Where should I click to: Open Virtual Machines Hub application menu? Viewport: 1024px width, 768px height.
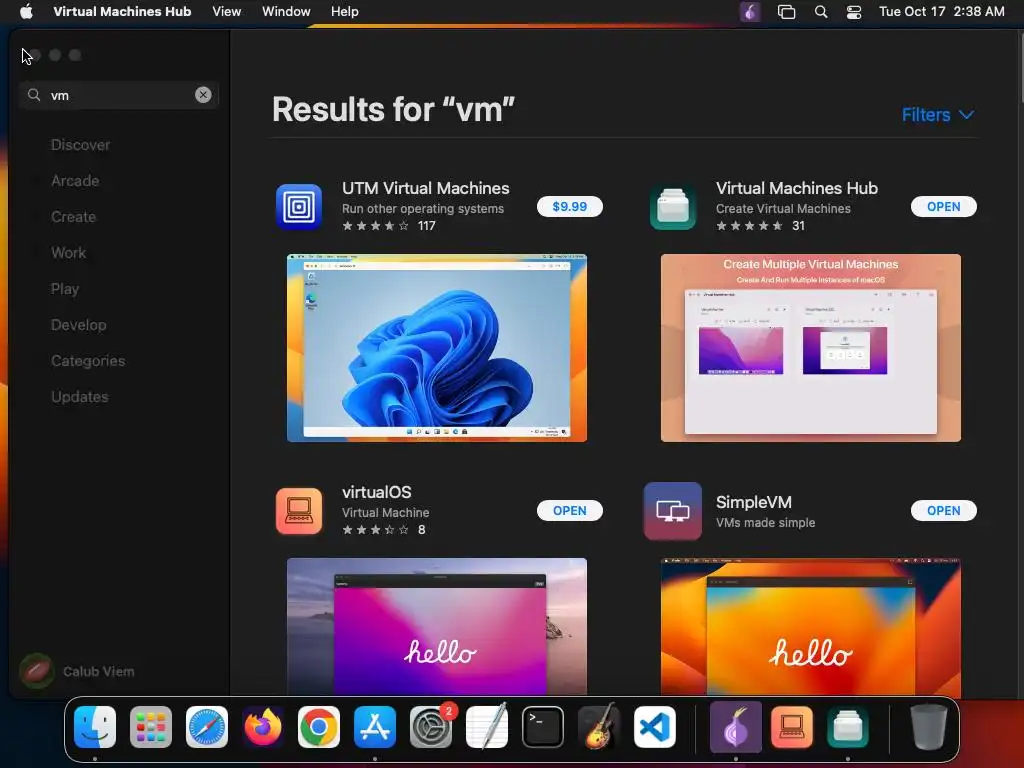(122, 11)
